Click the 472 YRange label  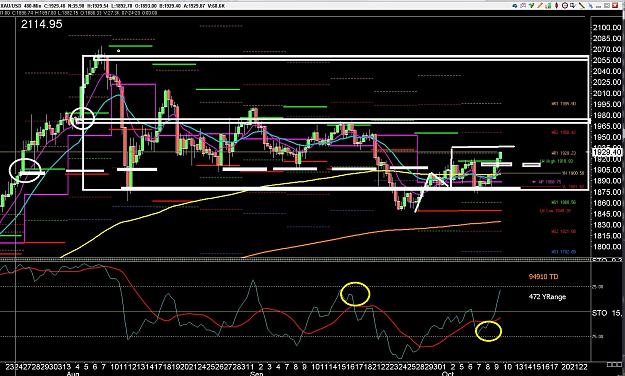(547, 297)
